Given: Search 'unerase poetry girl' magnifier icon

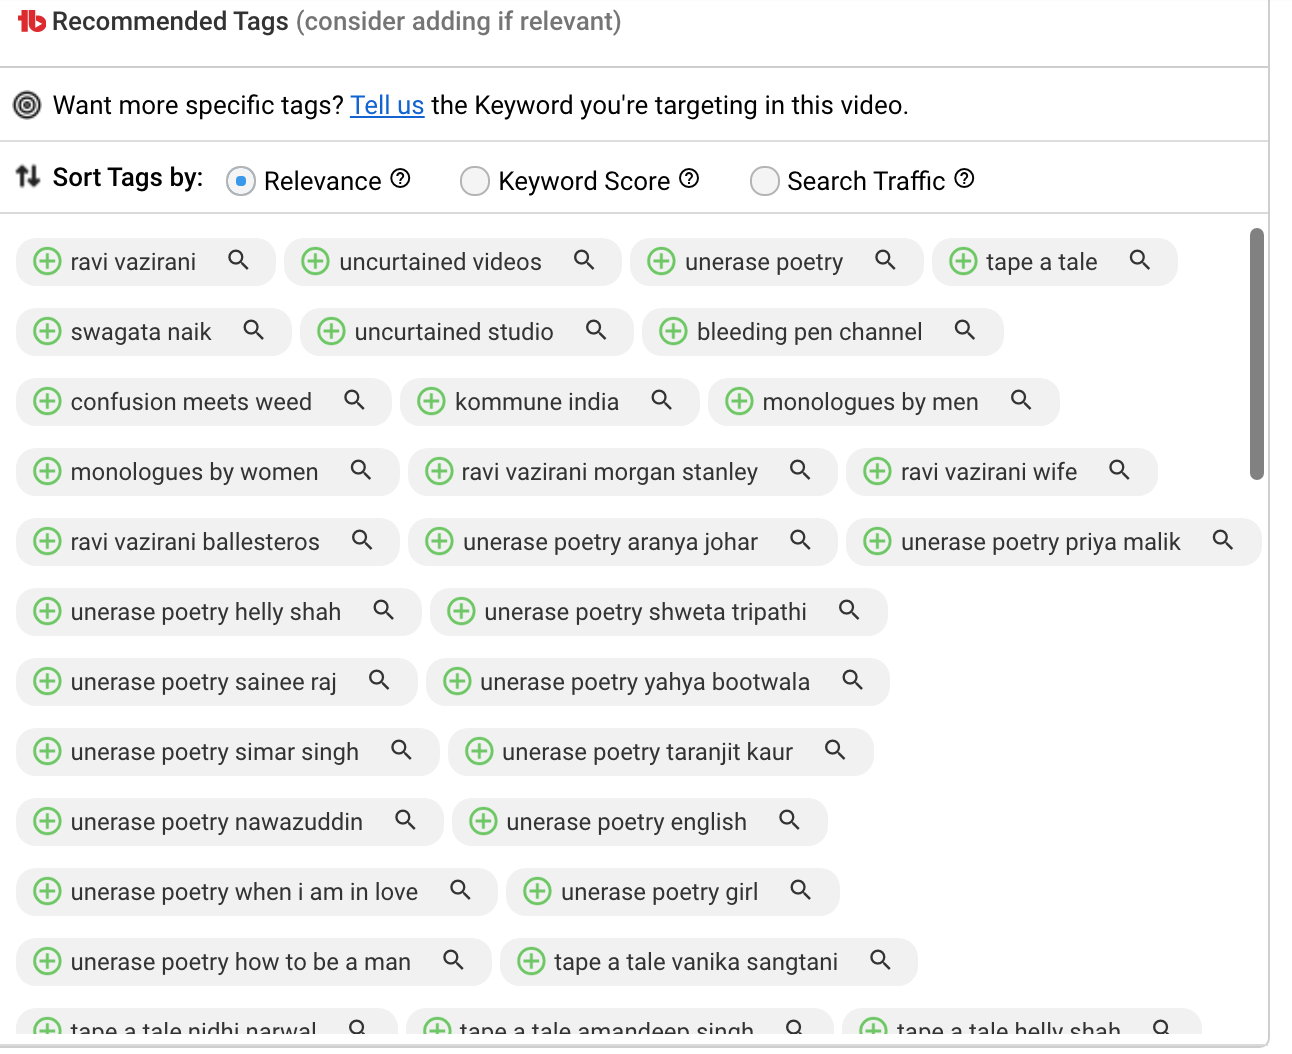Looking at the screenshot, I should (x=800, y=890).
